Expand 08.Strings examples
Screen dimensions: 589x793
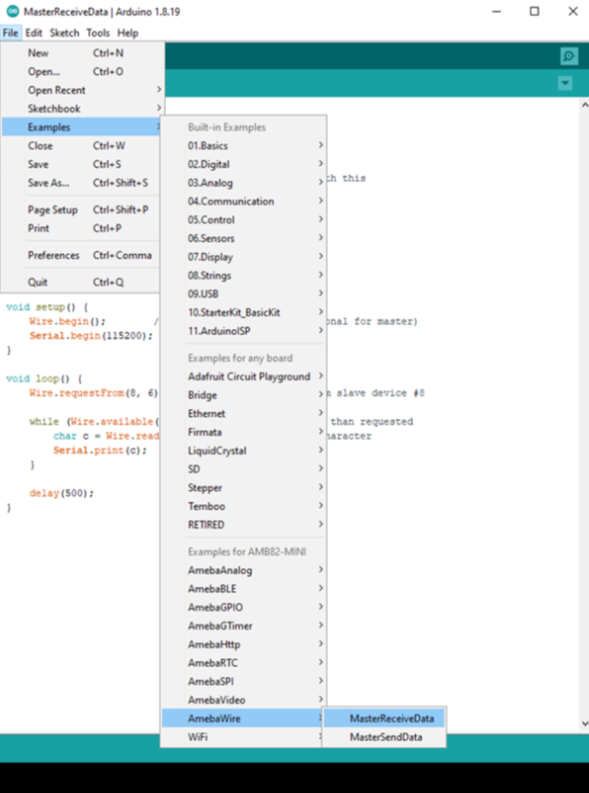244,276
